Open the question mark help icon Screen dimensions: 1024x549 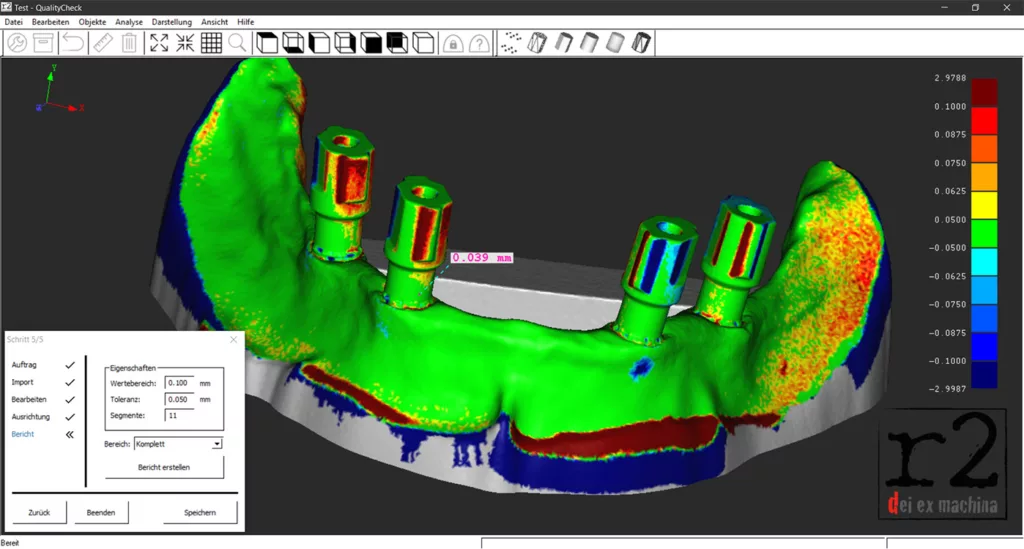tap(480, 44)
